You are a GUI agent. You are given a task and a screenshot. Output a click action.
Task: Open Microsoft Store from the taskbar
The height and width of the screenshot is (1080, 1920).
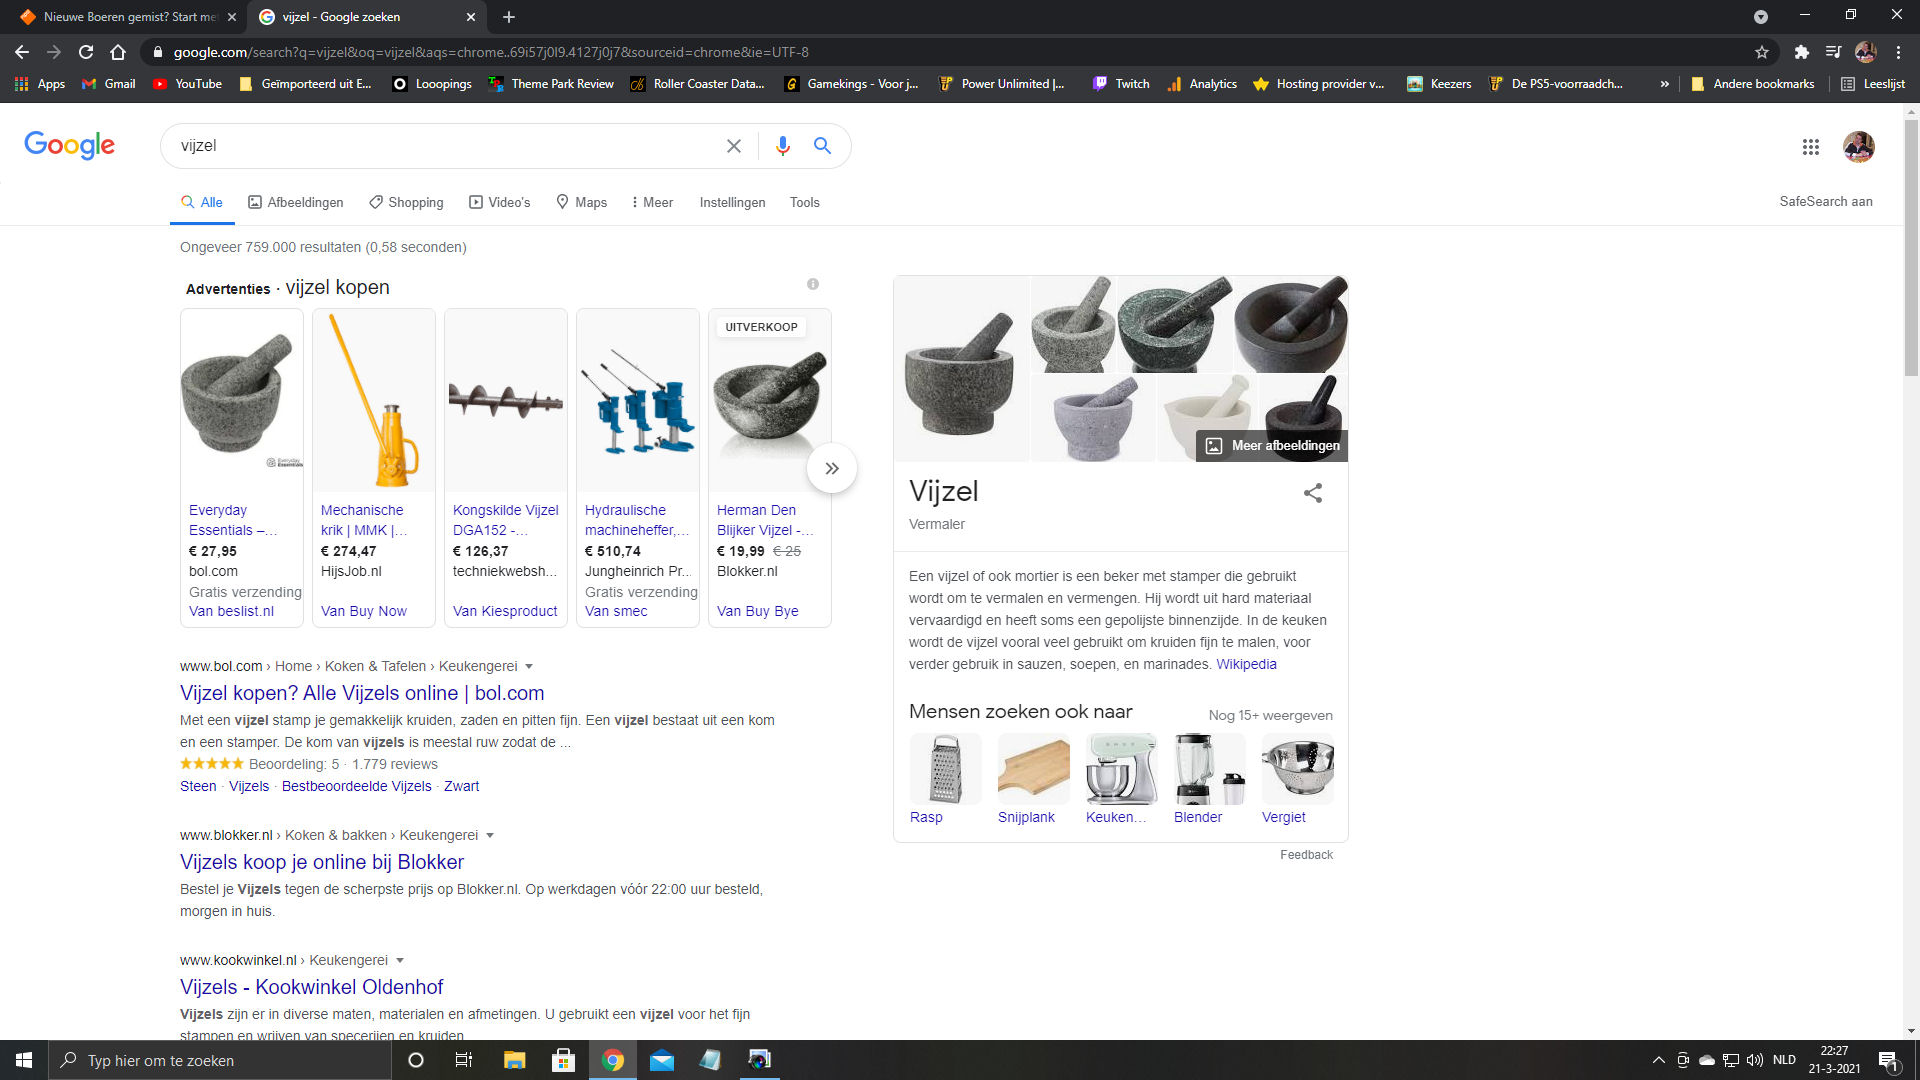pos(564,1060)
